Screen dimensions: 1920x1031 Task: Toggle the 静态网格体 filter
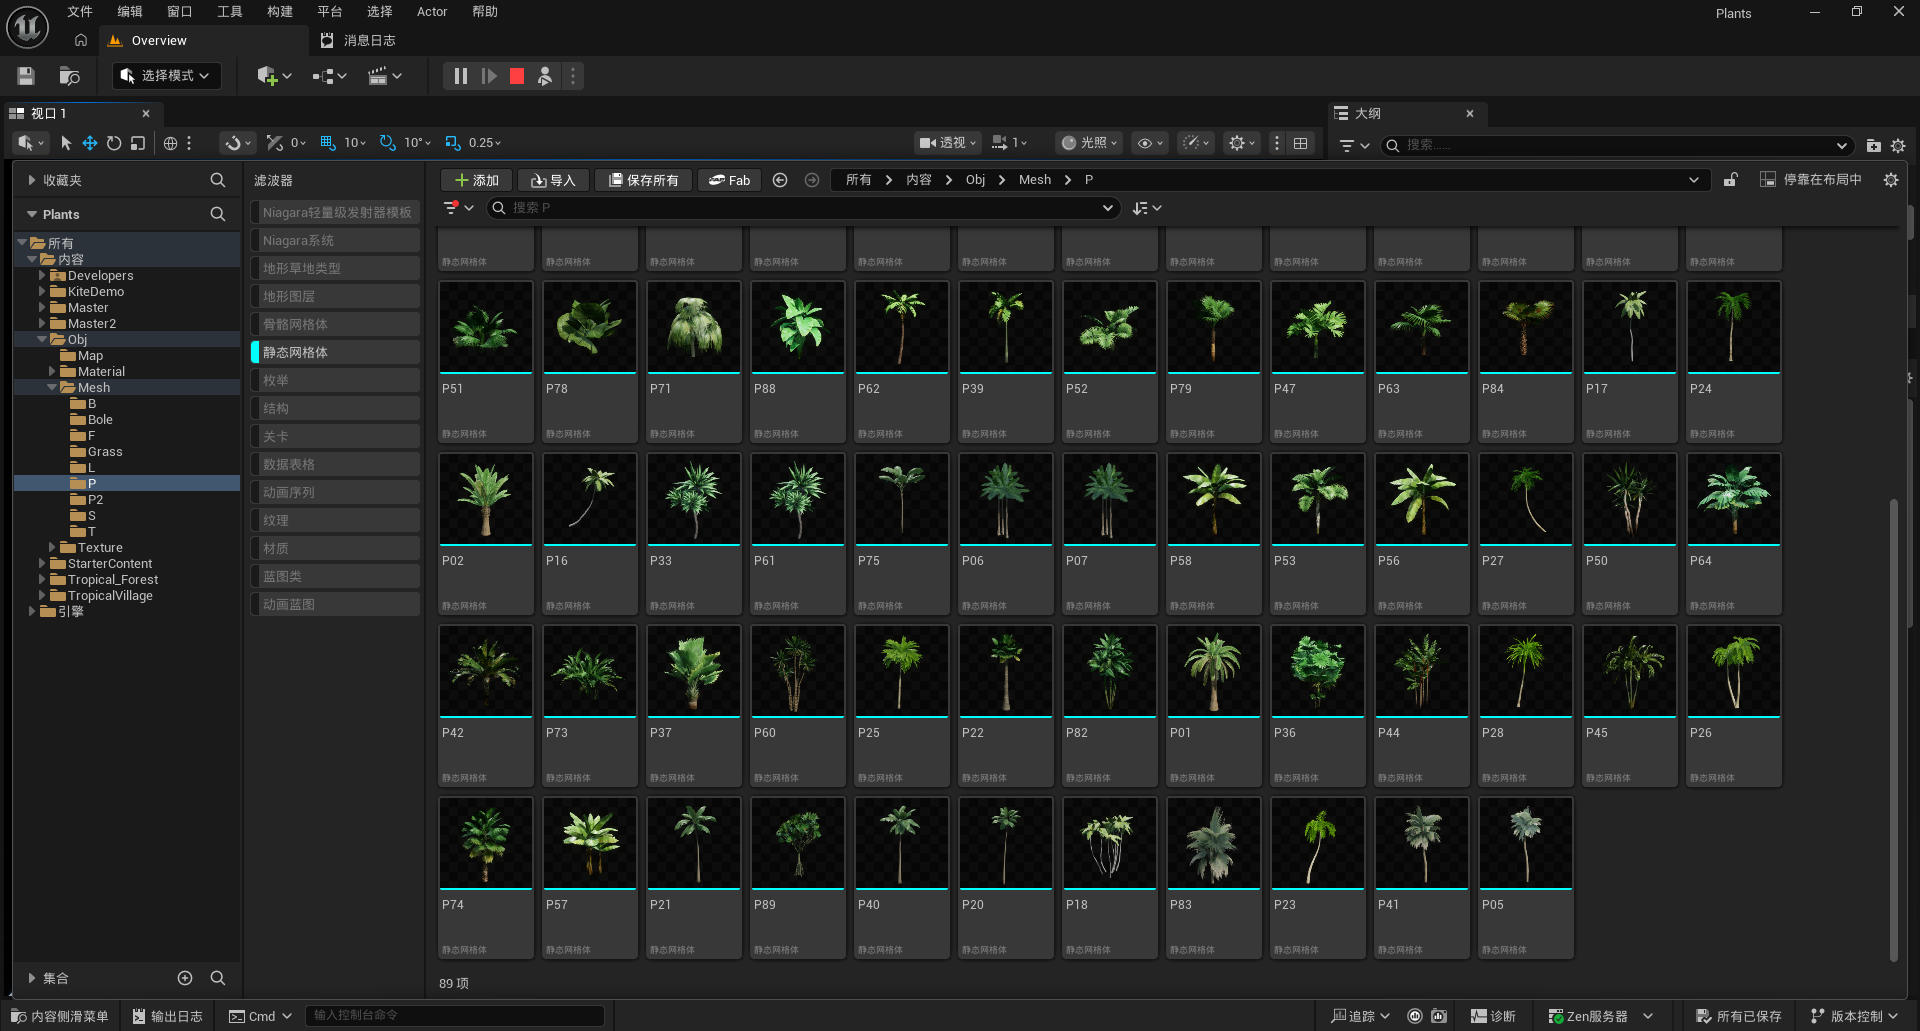click(335, 352)
